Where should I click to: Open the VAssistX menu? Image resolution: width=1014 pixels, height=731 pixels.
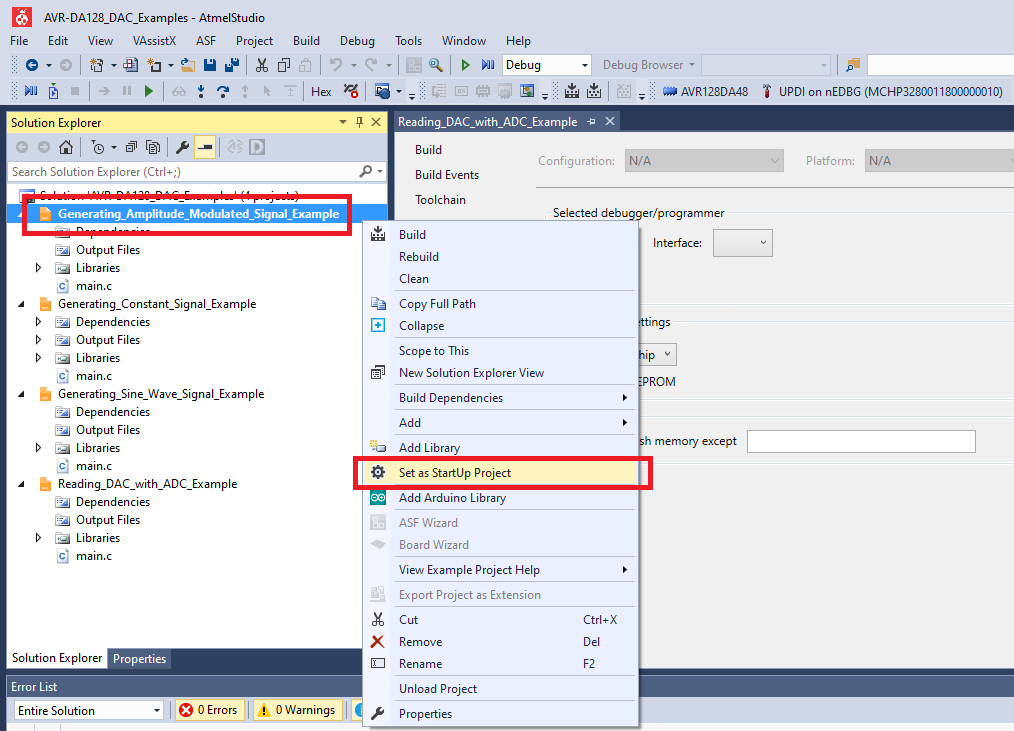tap(154, 41)
